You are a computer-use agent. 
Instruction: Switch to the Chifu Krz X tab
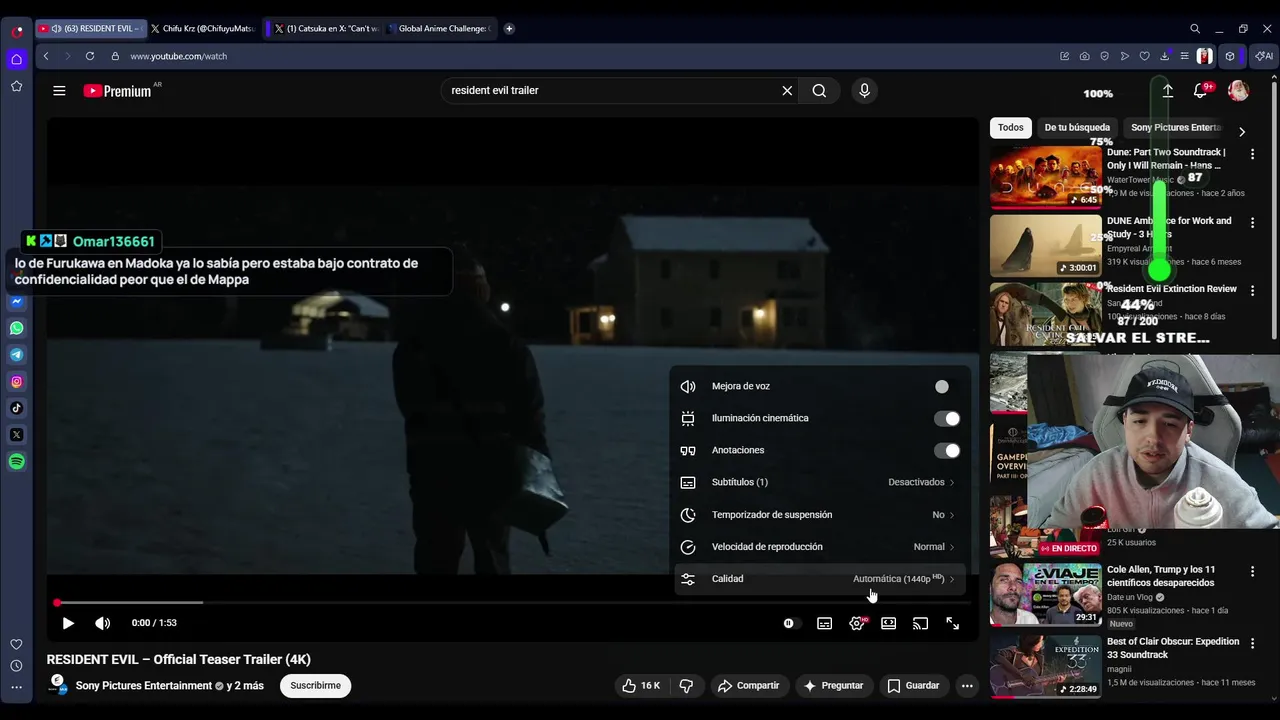(203, 29)
